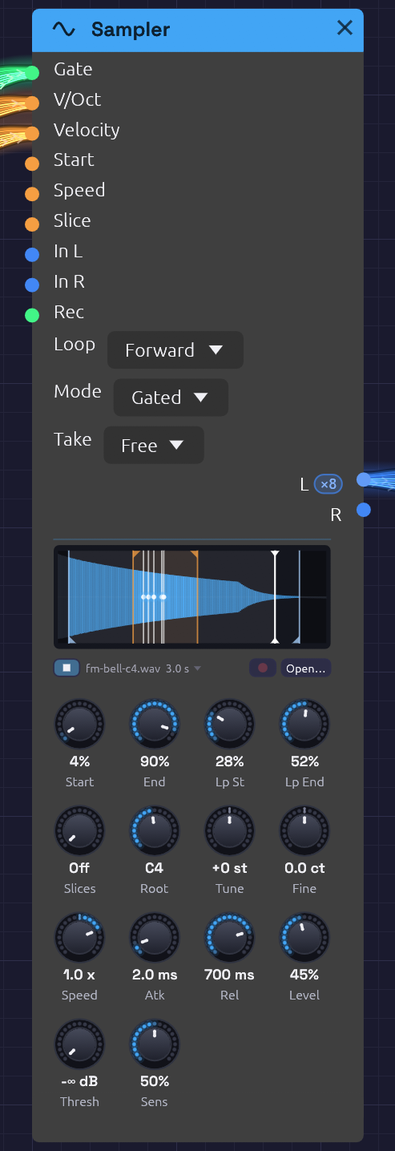Click the Thresh knob at -∞ dB

[79, 1044]
